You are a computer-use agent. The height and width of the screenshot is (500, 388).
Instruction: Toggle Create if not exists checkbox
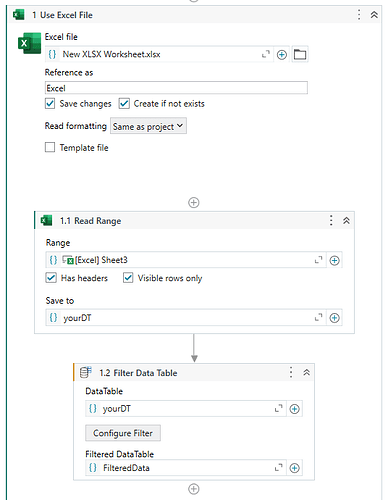pyautogui.click(x=124, y=103)
